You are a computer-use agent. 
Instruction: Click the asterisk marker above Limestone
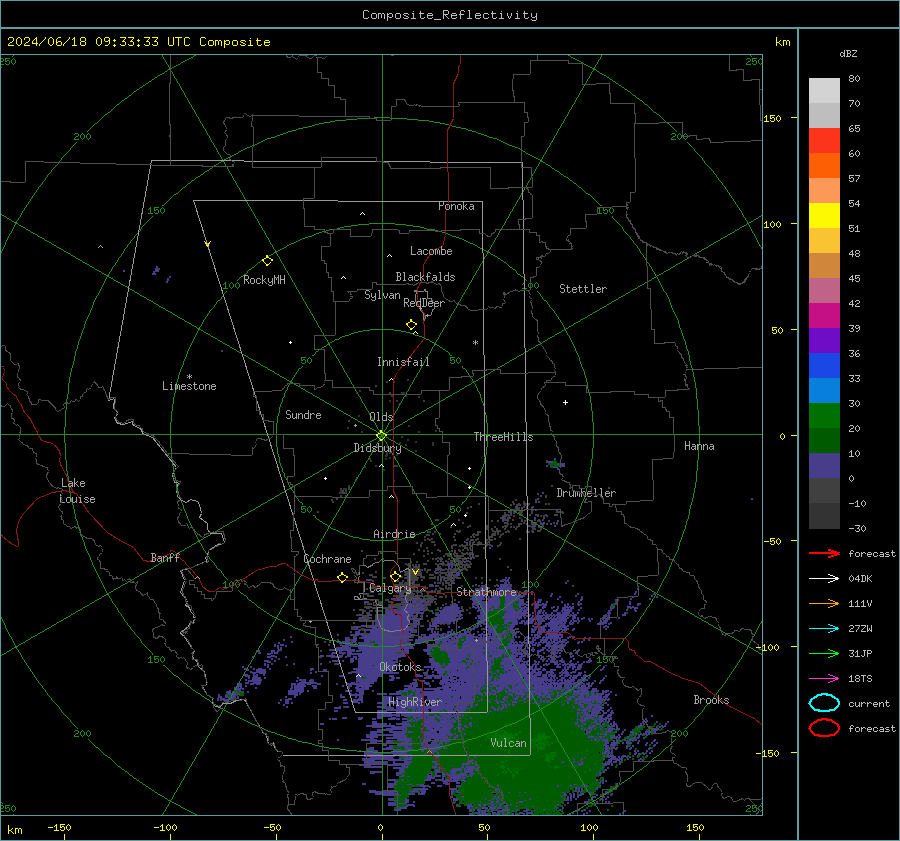(x=189, y=377)
